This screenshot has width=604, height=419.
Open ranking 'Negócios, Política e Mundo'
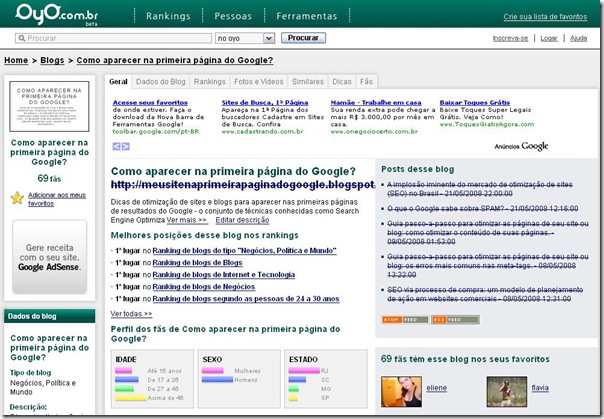(x=245, y=251)
